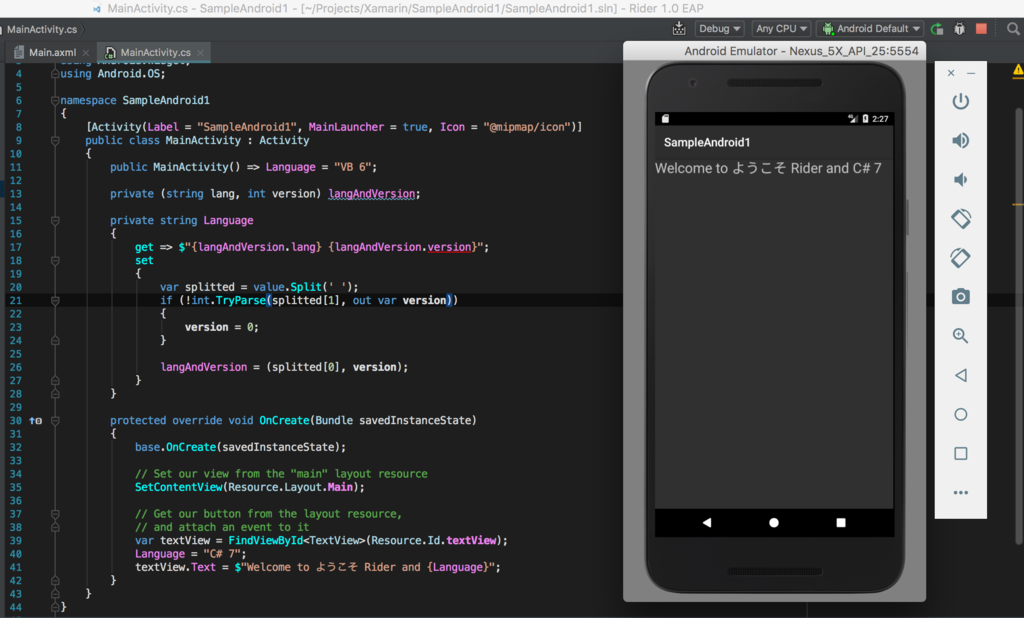The width and height of the screenshot is (1024, 618).
Task: Click the SampleAndroid1 app title in the emulator
Action: [707, 142]
